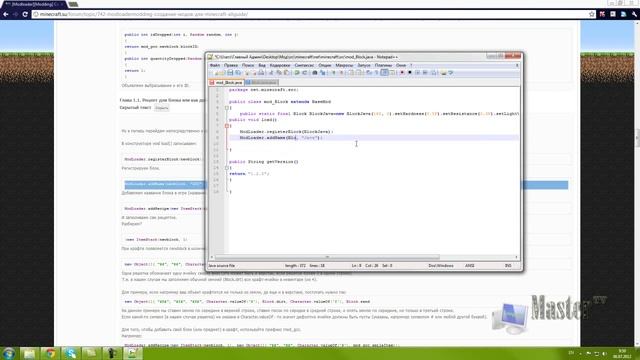Open Окна menu
This screenshot has height=360, width=640.
coord(401,65)
